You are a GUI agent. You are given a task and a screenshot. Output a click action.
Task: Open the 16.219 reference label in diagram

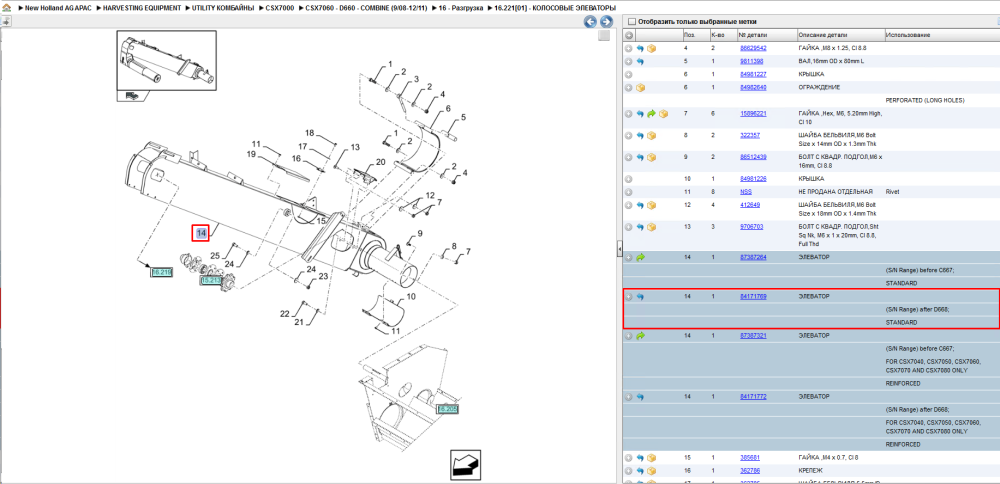(x=161, y=272)
